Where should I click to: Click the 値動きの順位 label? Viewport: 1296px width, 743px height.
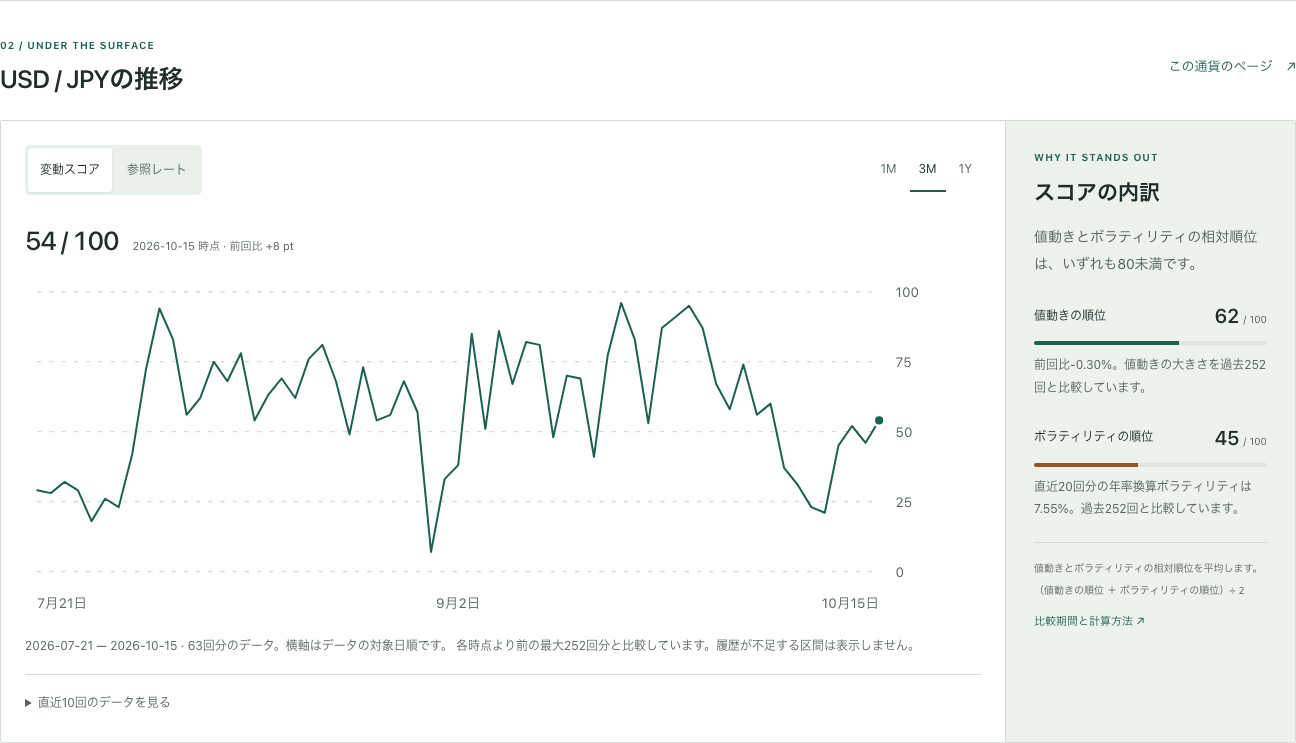click(1070, 315)
